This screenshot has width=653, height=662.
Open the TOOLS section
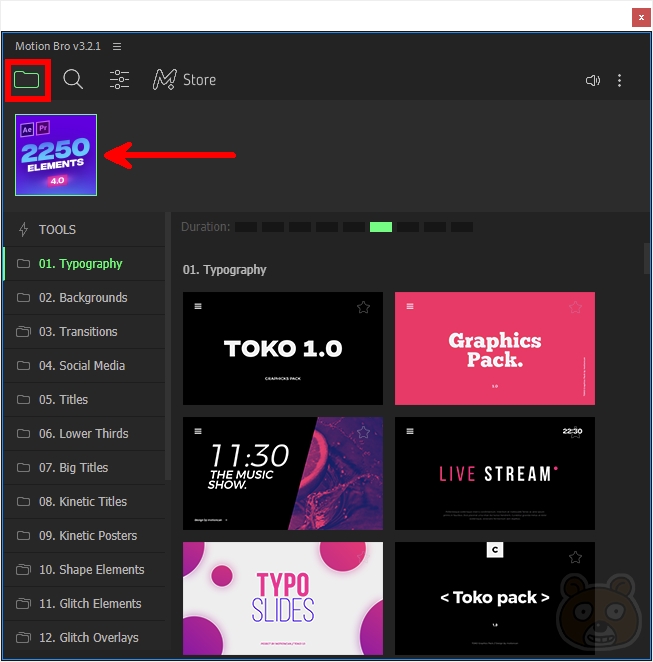pos(84,230)
